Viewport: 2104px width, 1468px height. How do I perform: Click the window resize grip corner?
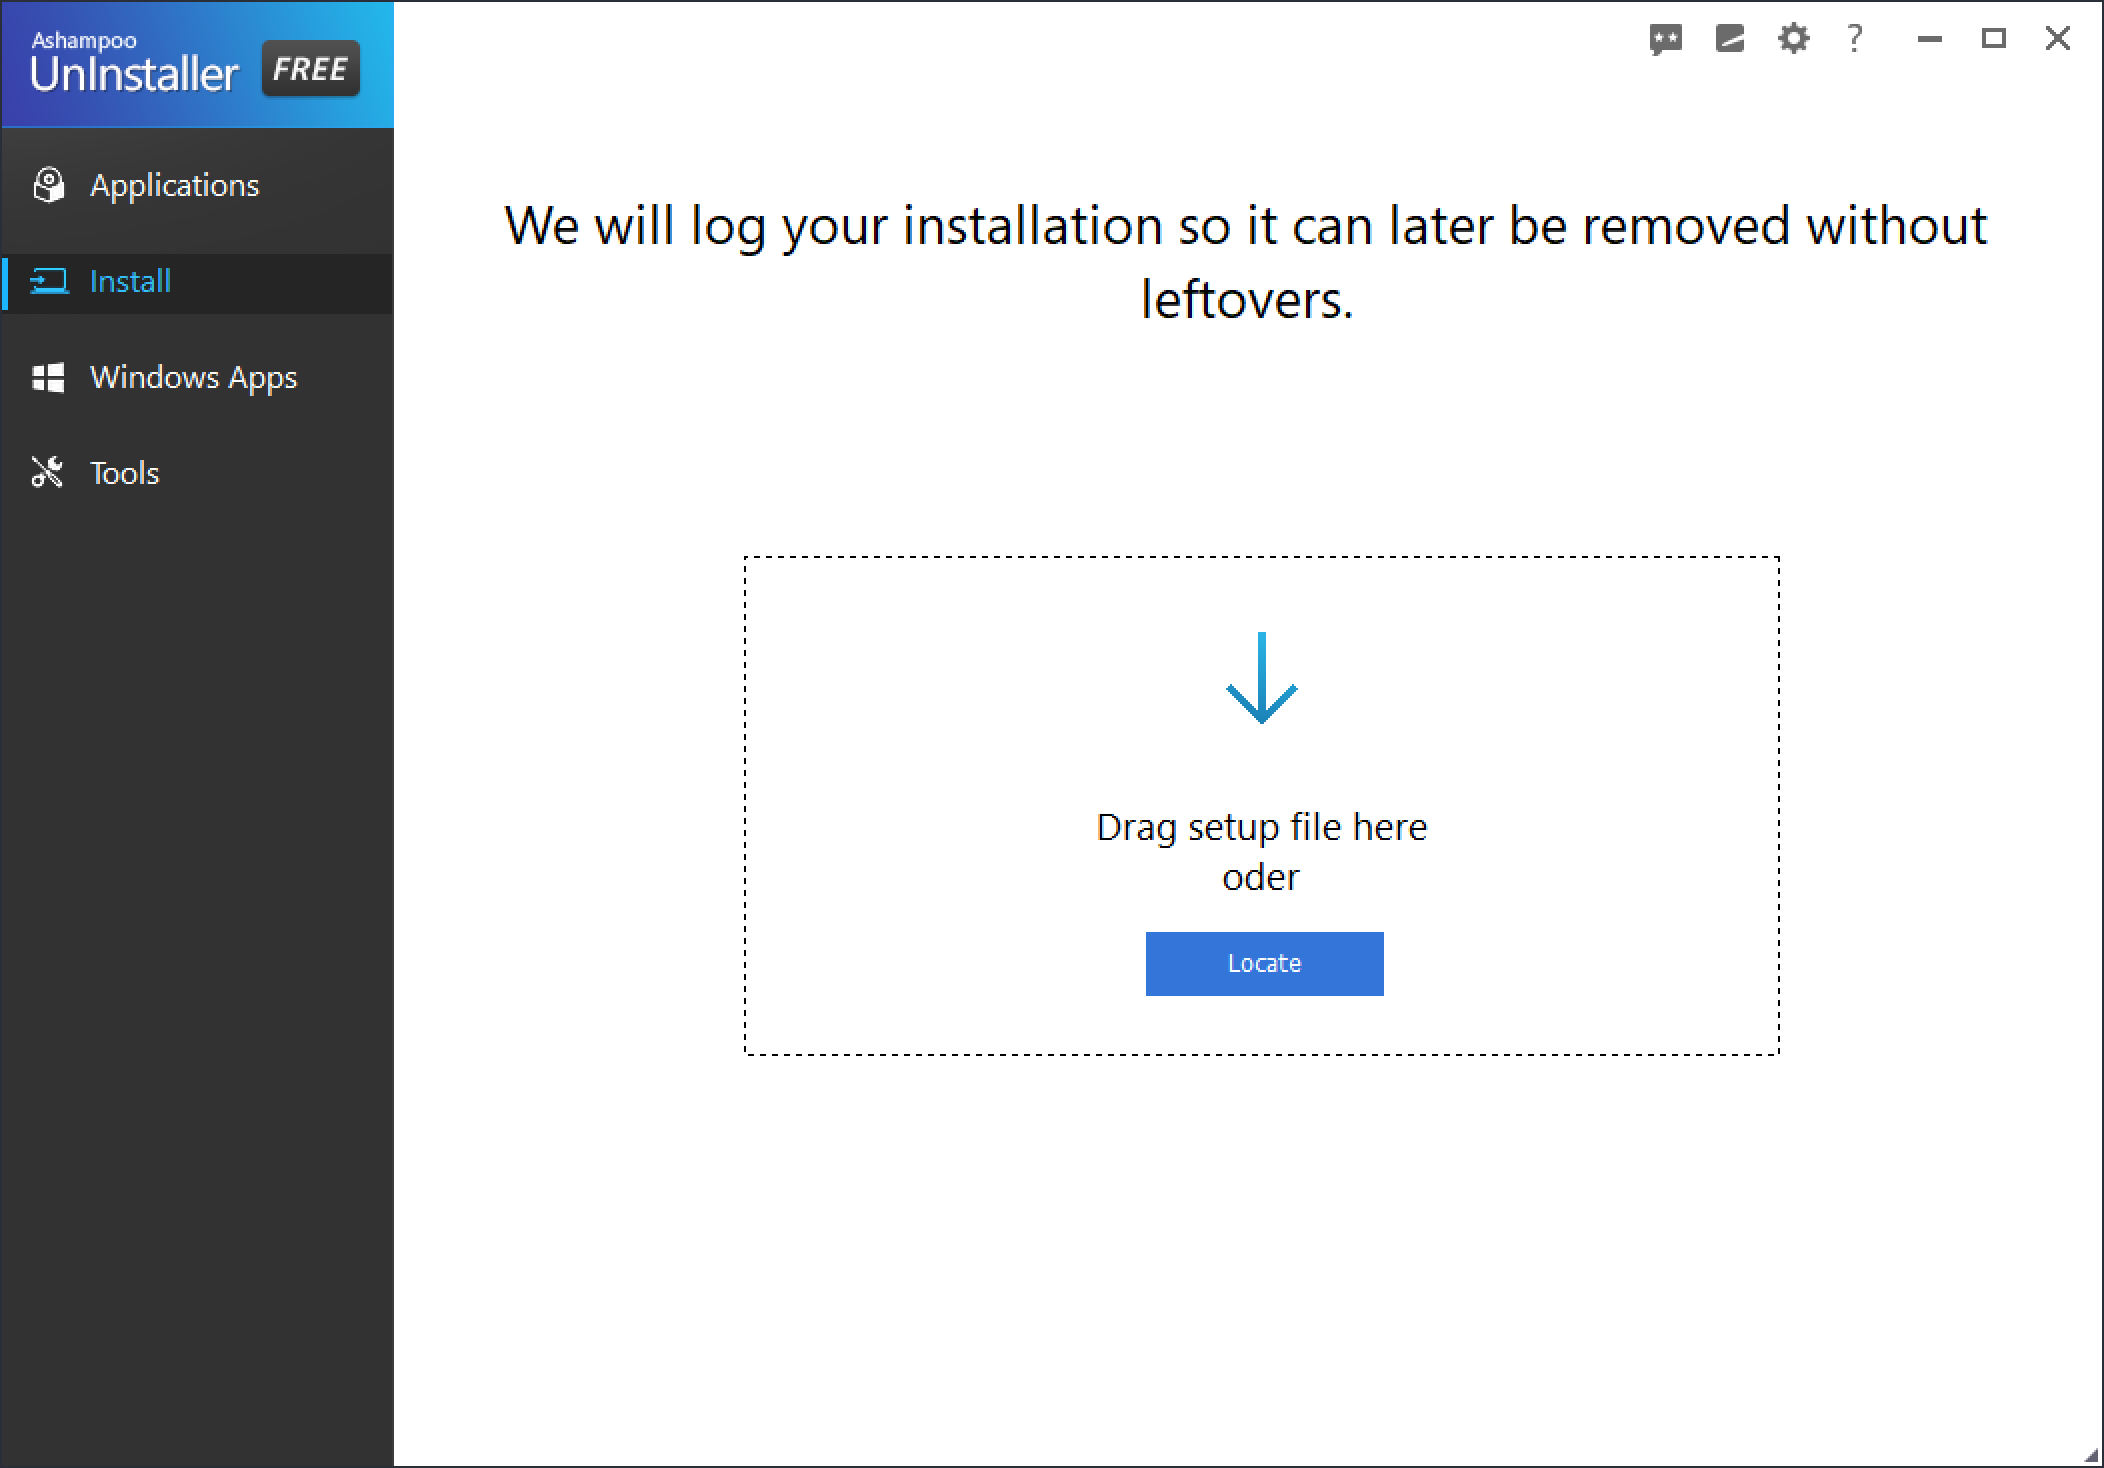2091,1455
